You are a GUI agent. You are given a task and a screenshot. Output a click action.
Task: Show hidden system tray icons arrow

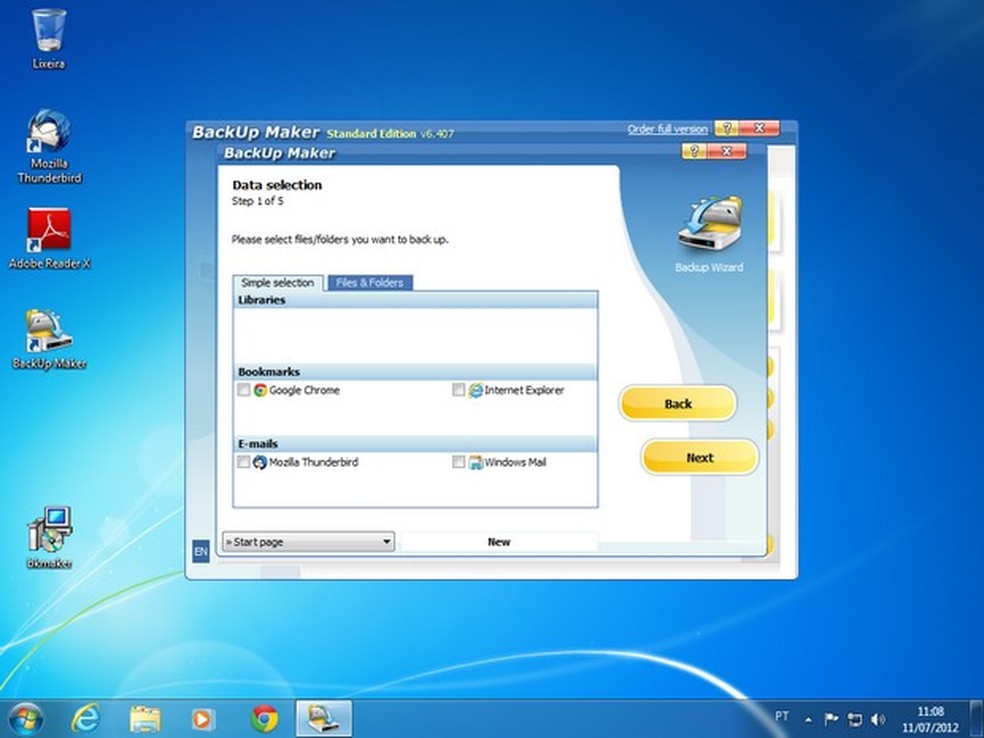pos(808,719)
